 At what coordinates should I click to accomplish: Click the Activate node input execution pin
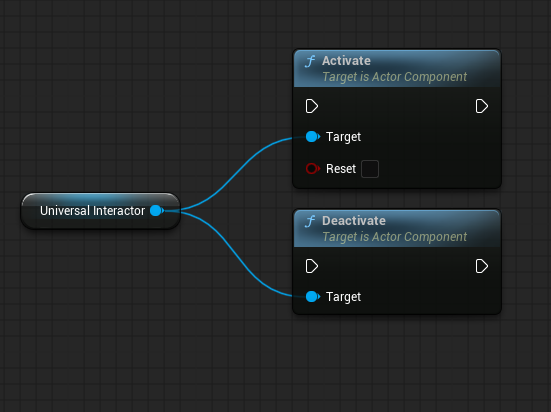(x=312, y=106)
